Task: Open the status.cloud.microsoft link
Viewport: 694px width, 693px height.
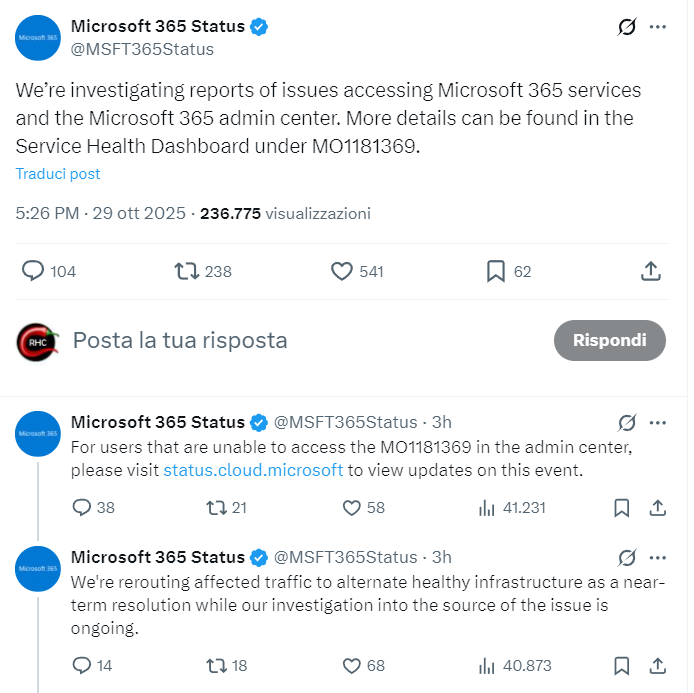Action: 253,470
